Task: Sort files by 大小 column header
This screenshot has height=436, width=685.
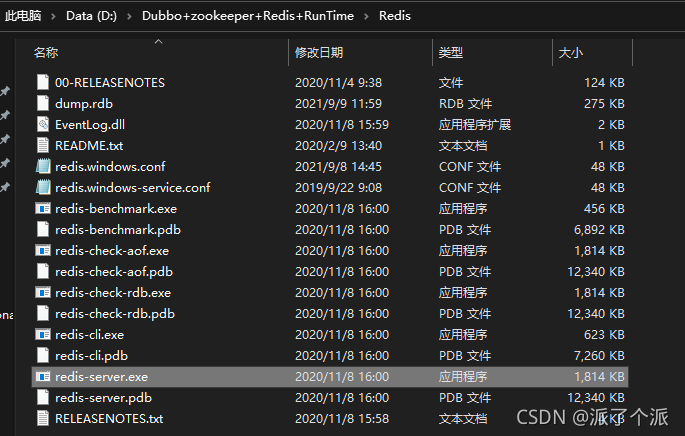Action: tap(571, 53)
